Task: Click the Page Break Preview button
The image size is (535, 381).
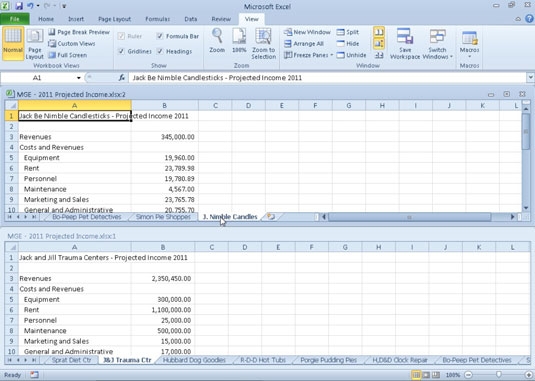Action: point(79,32)
